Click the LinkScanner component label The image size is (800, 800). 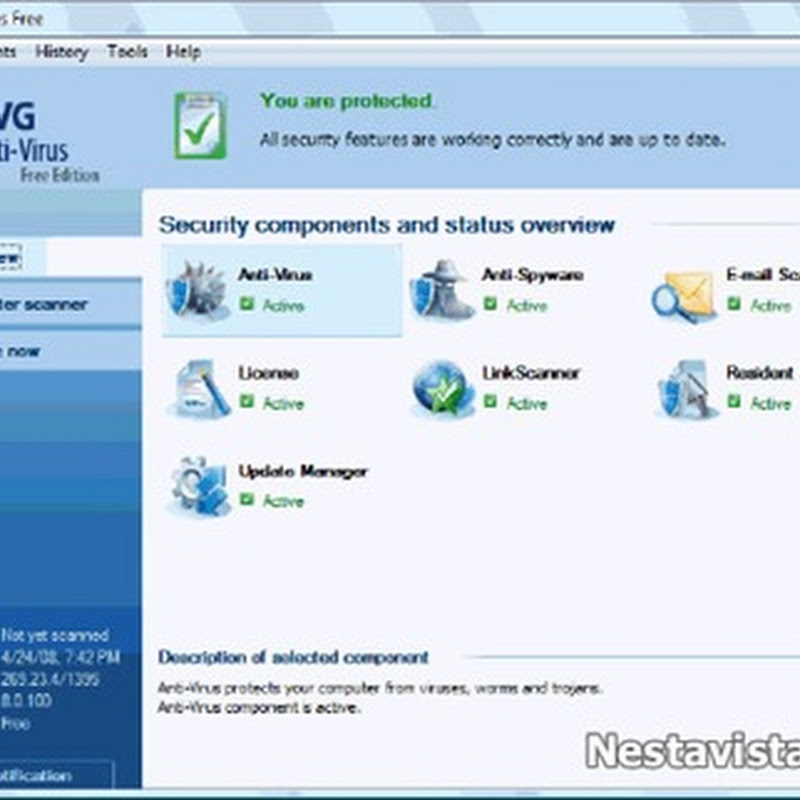point(531,373)
